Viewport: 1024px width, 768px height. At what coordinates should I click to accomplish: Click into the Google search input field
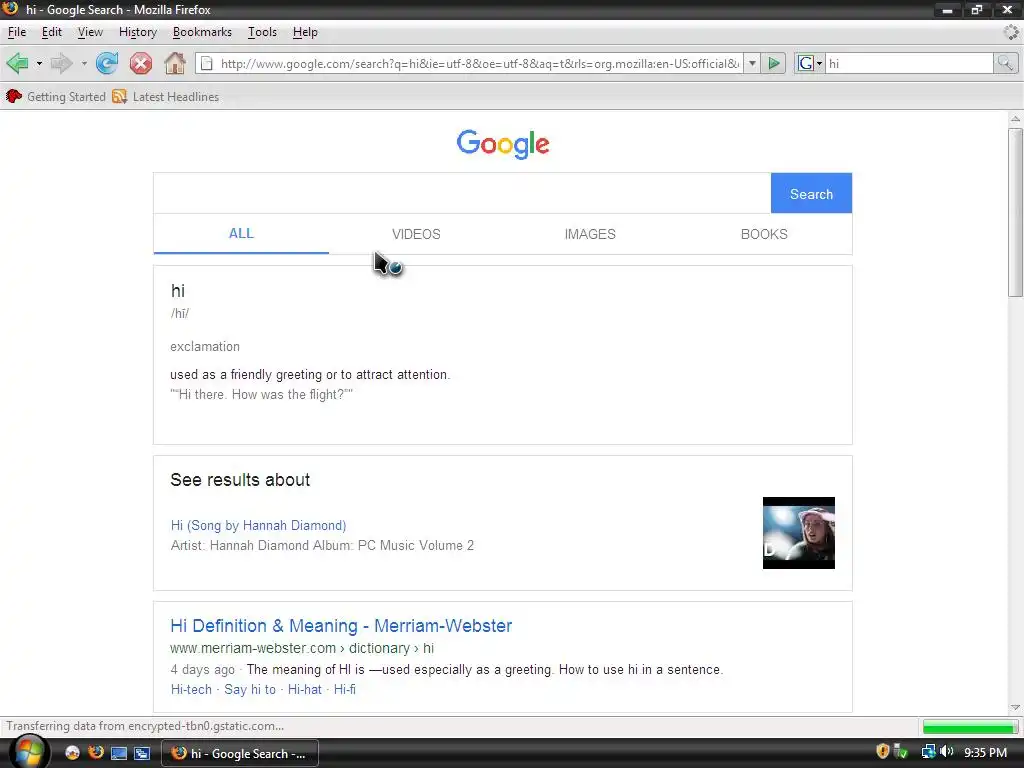pyautogui.click(x=462, y=193)
